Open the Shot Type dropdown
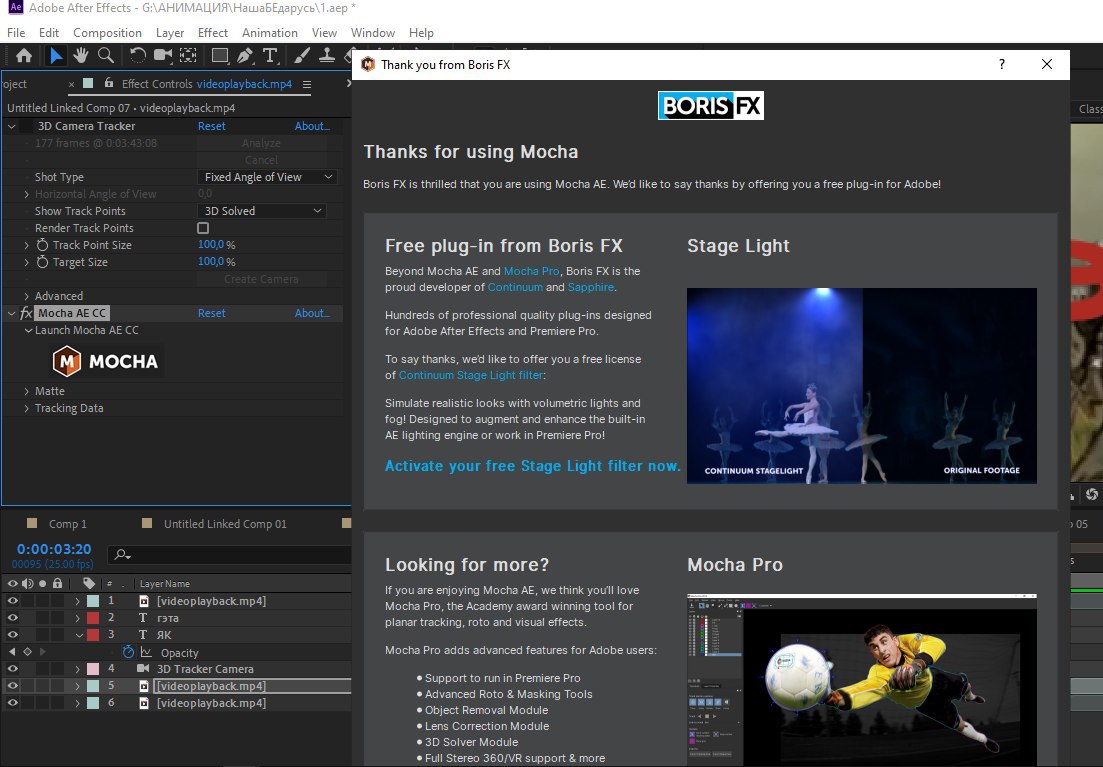Image resolution: width=1103 pixels, height=767 pixels. pyautogui.click(x=267, y=177)
